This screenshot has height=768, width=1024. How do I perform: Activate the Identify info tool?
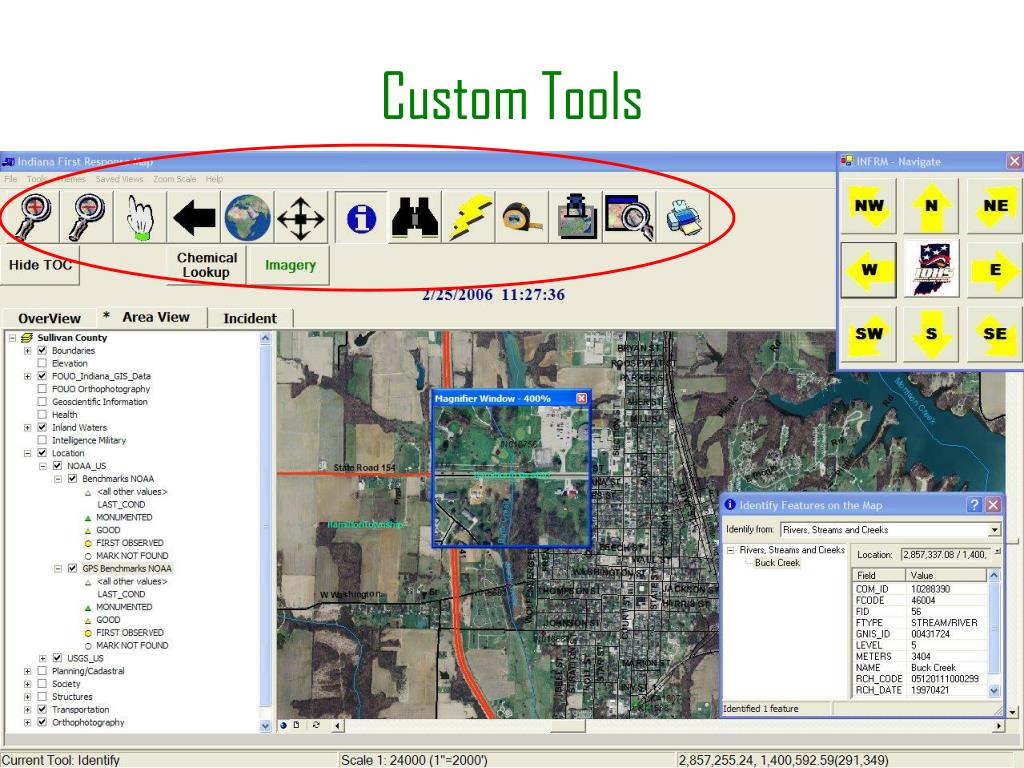coord(361,217)
